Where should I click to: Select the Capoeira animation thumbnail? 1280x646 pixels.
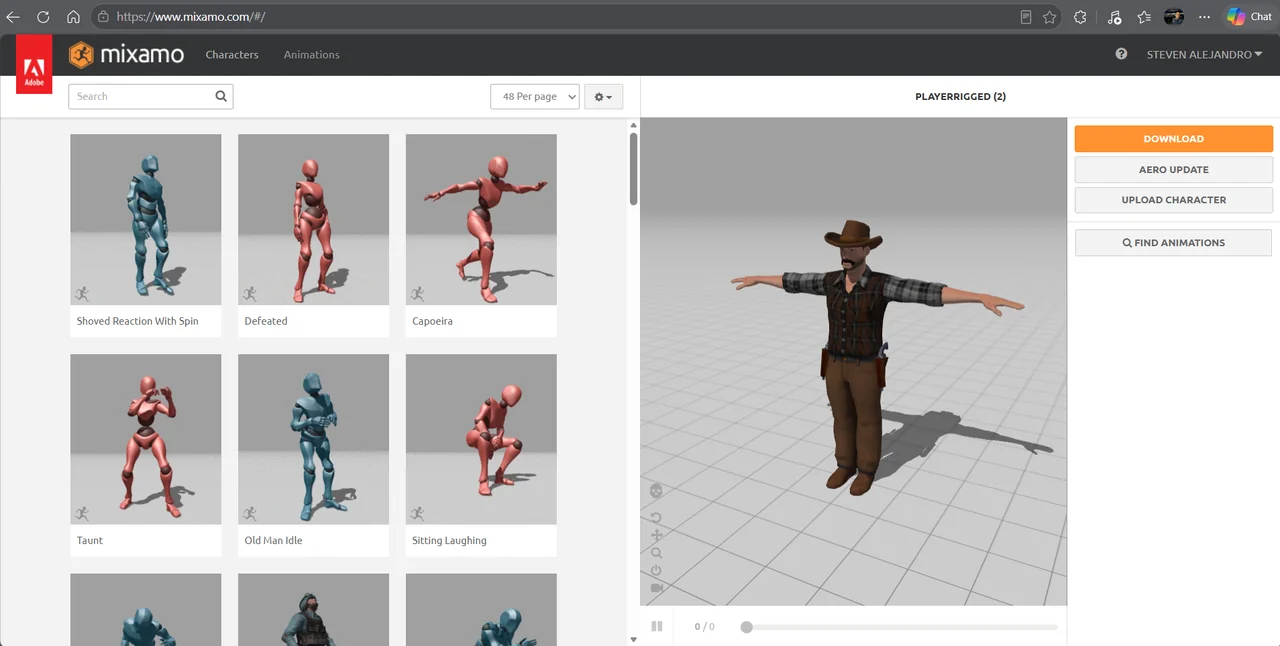[481, 220]
